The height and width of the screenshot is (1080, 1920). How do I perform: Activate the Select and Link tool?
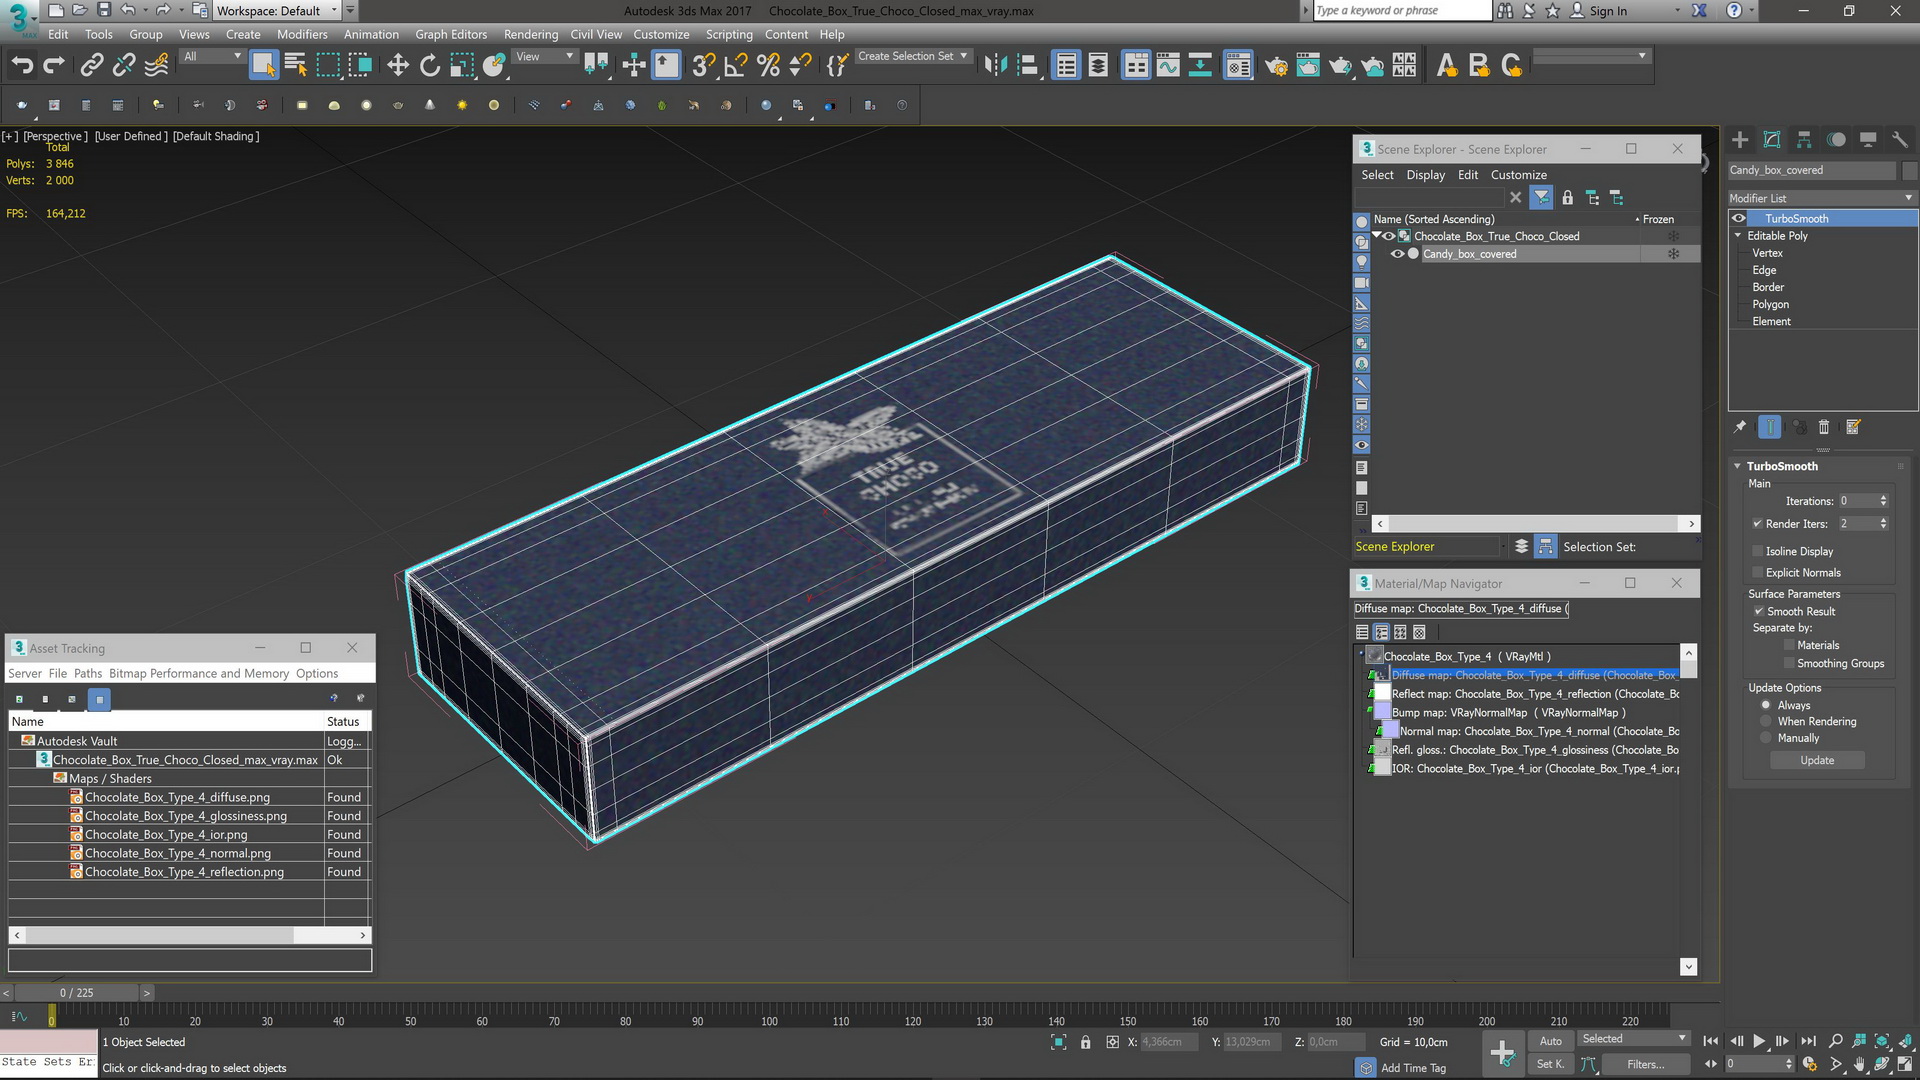pyautogui.click(x=91, y=66)
